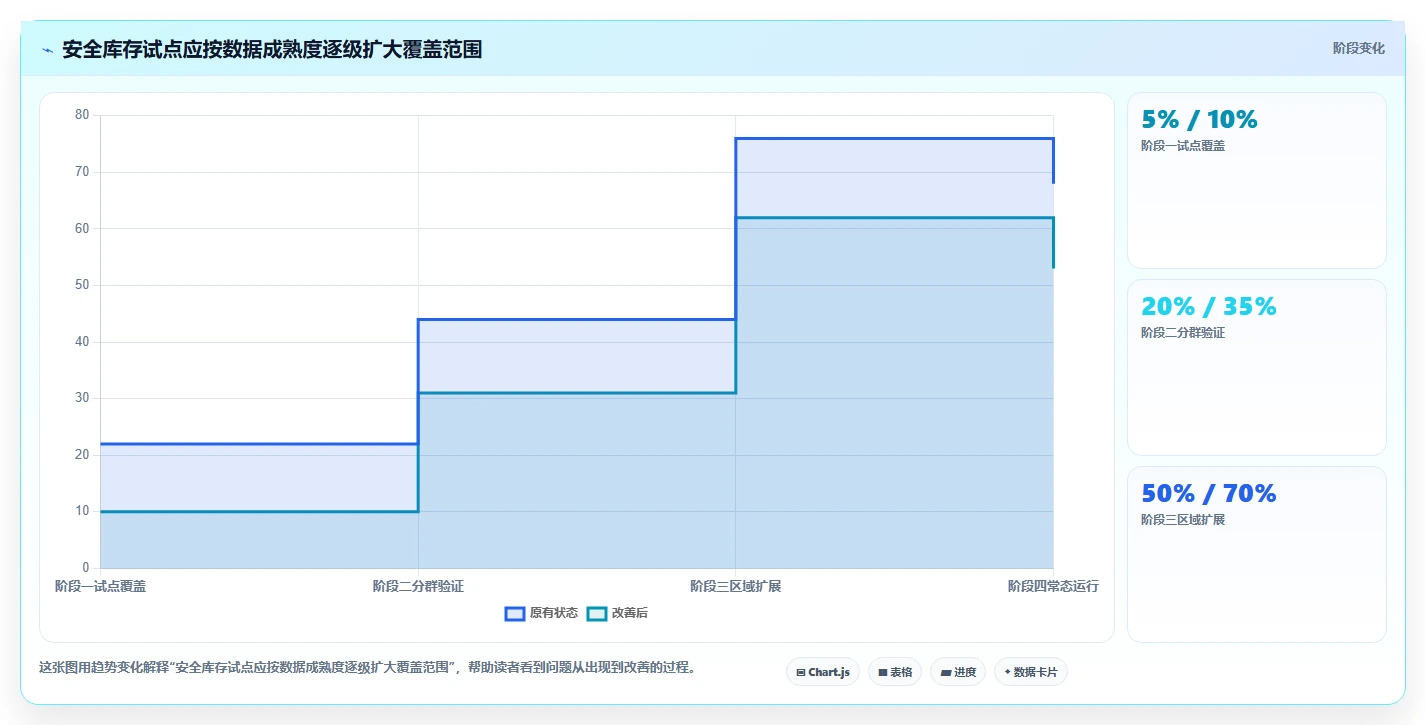Click the y-axis value 40

click(x=82, y=342)
